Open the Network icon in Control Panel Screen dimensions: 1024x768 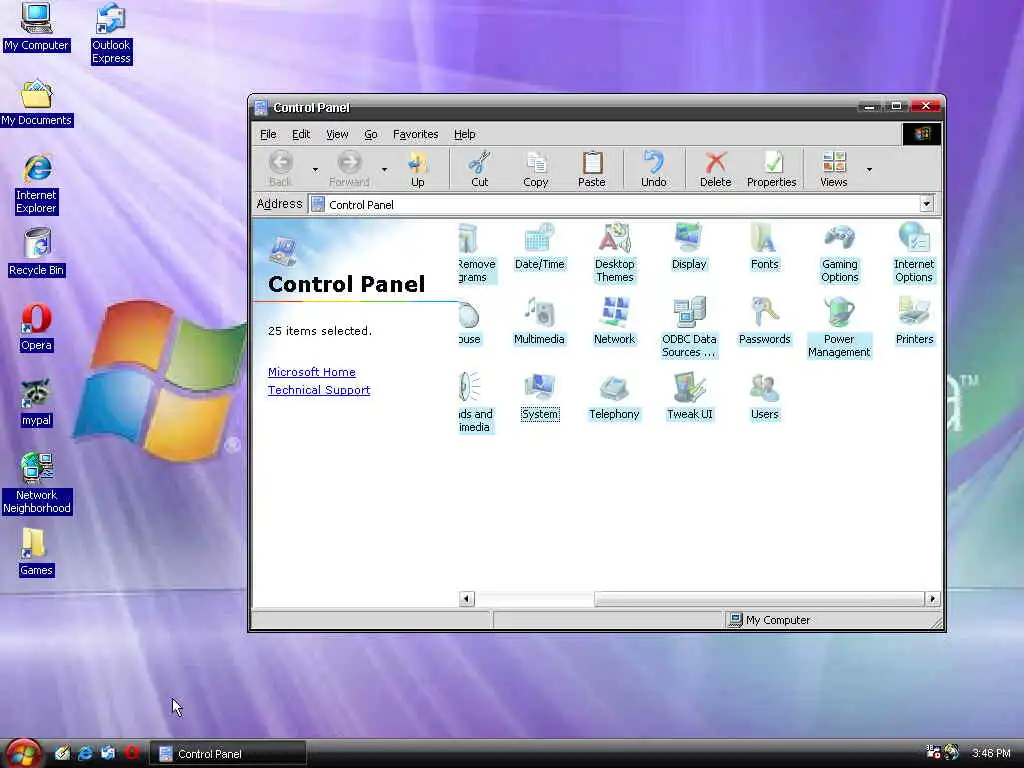614,321
